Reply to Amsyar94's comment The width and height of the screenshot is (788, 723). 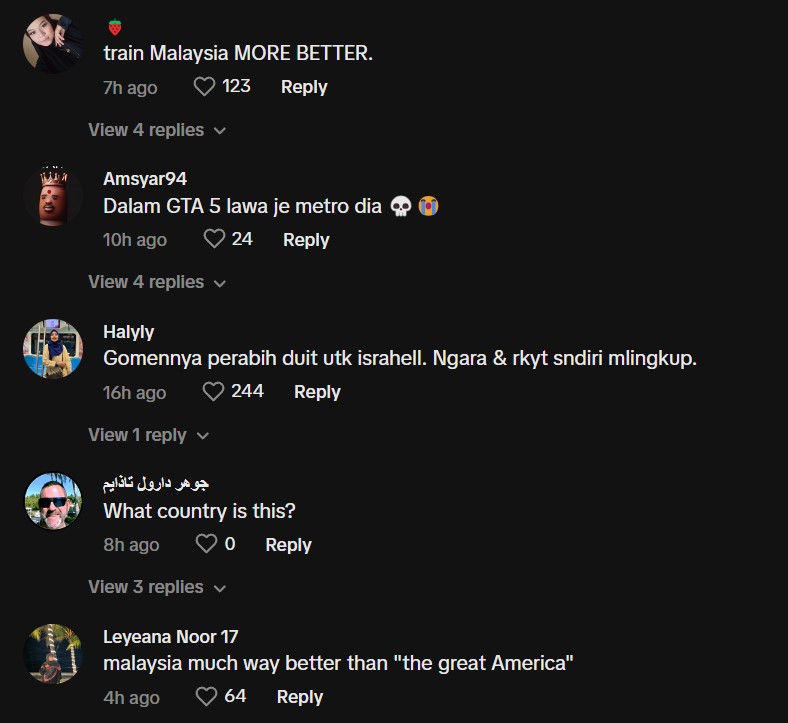(x=306, y=240)
